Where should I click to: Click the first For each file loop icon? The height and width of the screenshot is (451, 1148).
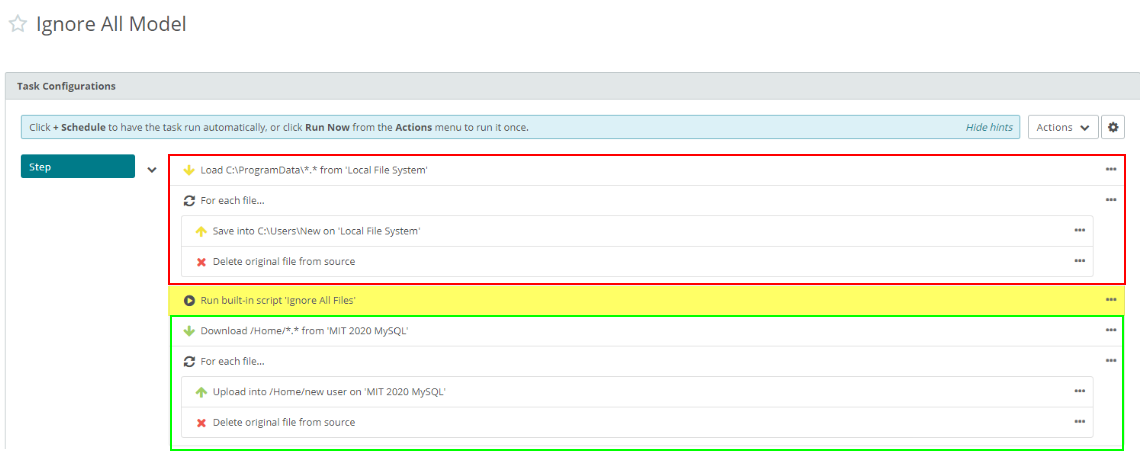[189, 200]
